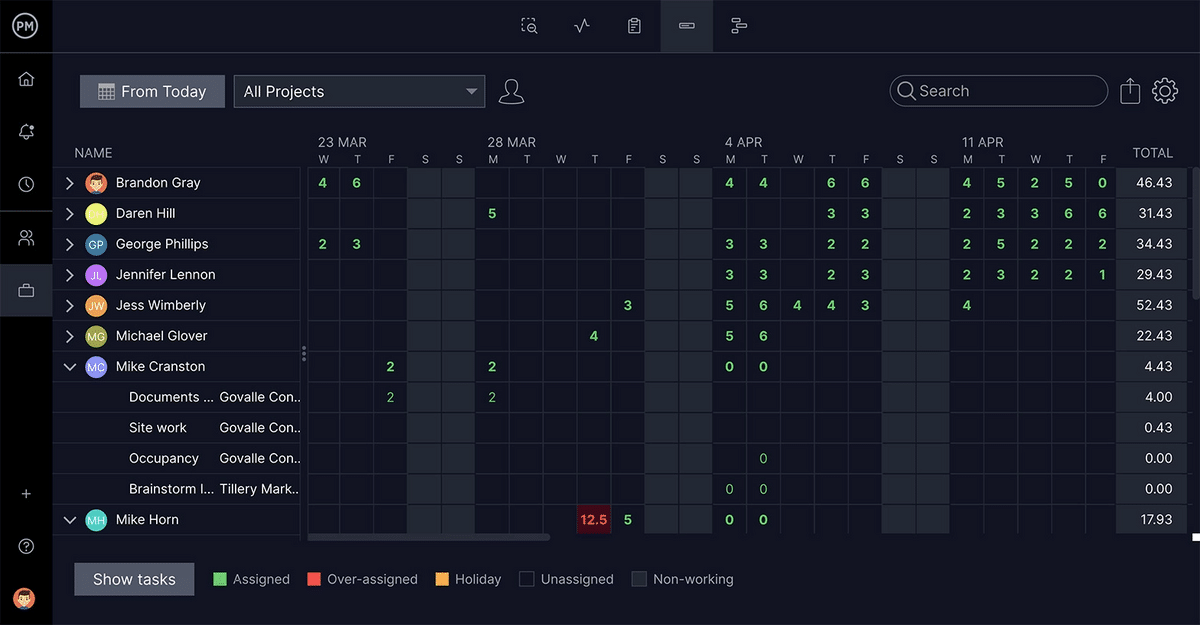The image size is (1200, 625).
Task: Open the clock timesheet icon in the sidebar
Action: (26, 185)
